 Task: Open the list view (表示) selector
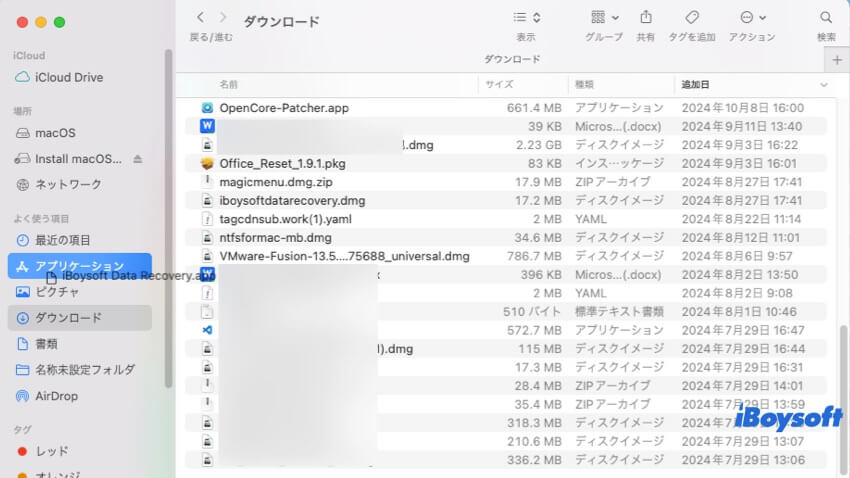tap(526, 17)
